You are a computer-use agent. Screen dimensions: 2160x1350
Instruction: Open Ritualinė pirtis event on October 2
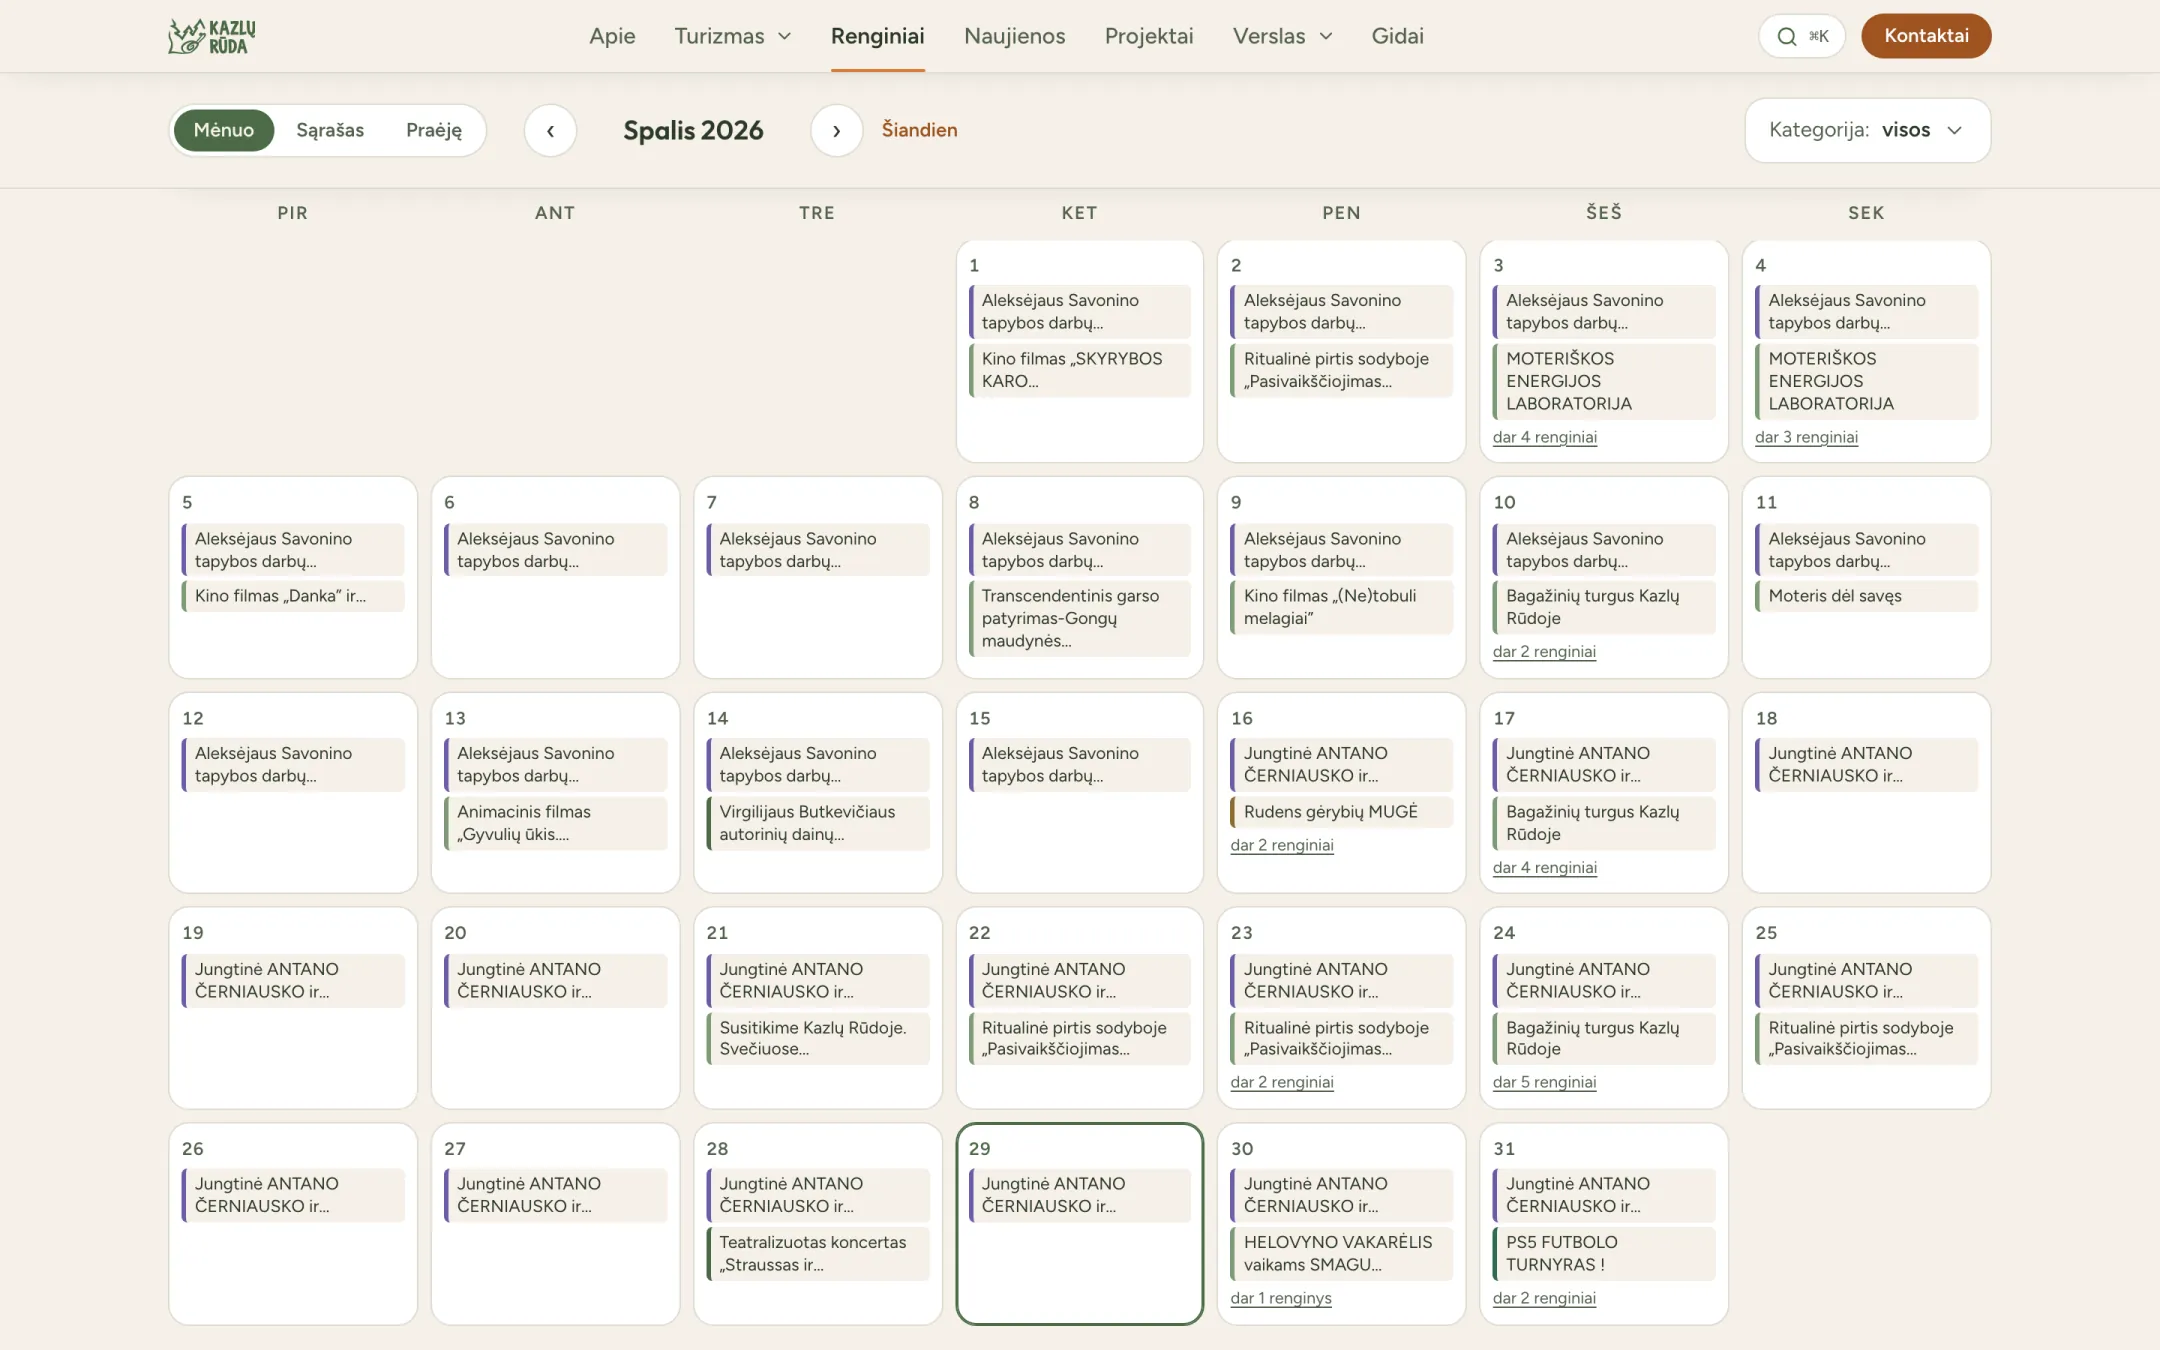(x=1341, y=370)
